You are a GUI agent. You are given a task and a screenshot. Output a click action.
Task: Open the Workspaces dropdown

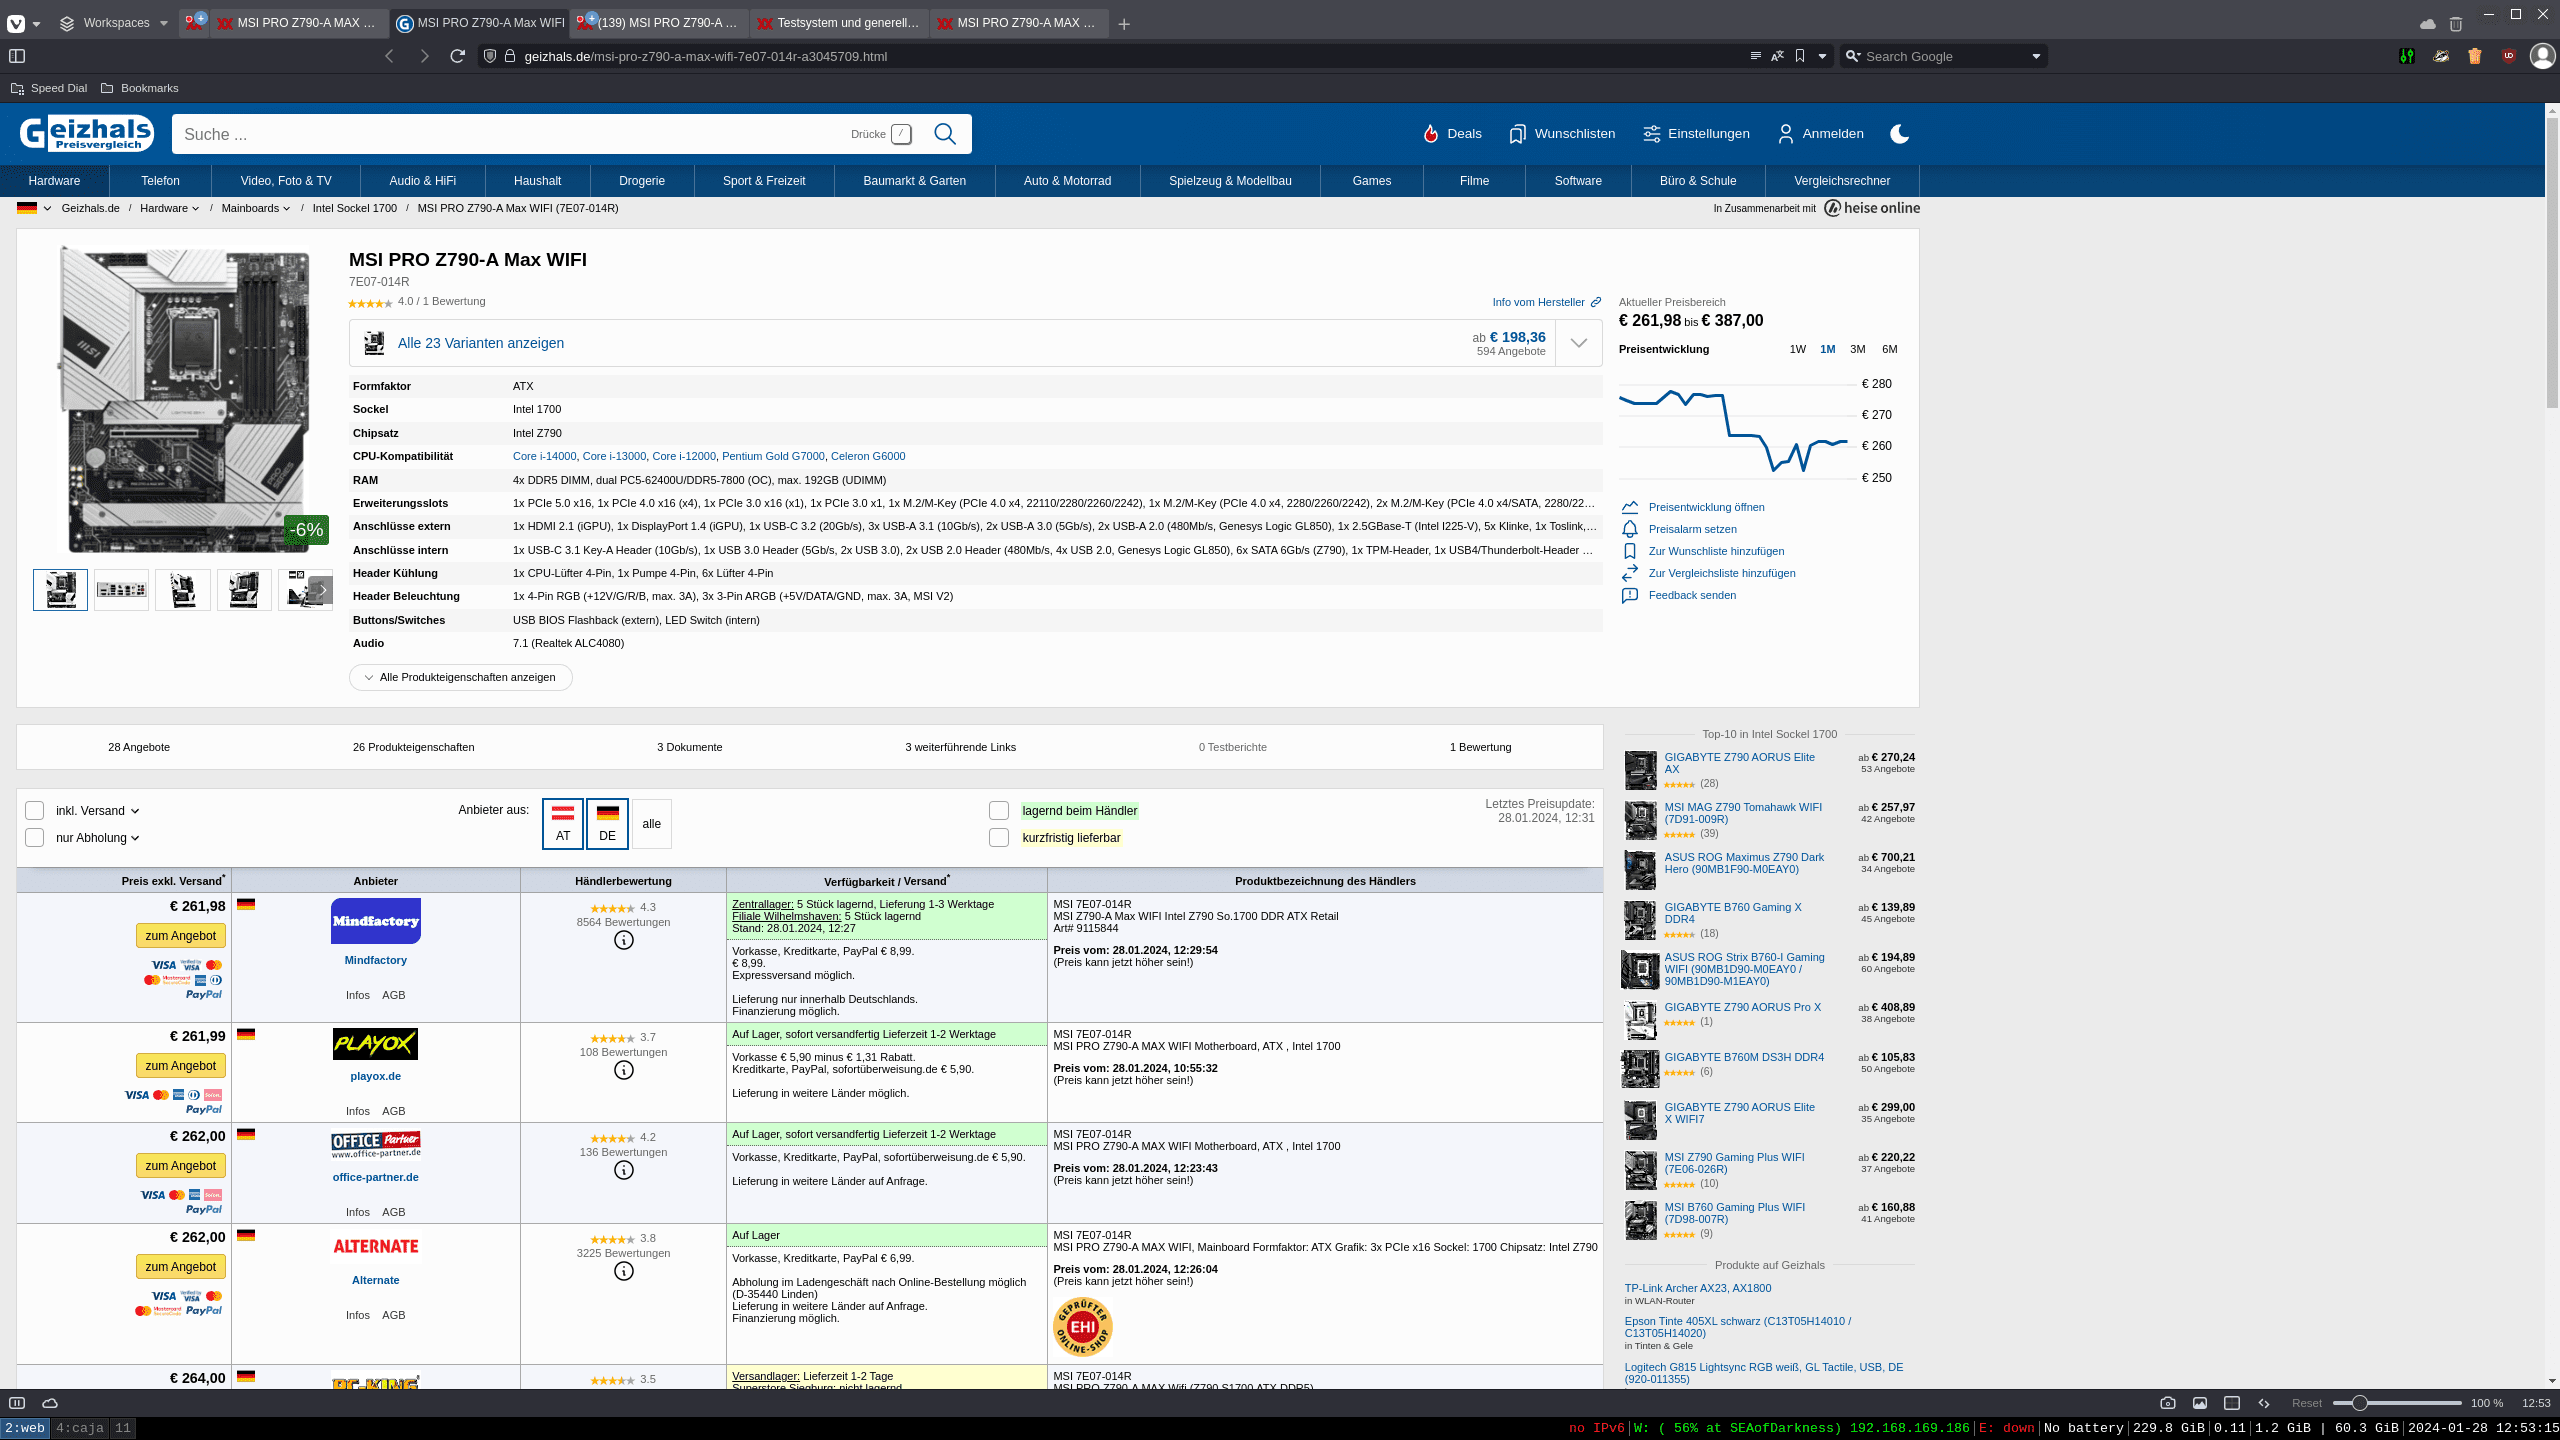[114, 23]
